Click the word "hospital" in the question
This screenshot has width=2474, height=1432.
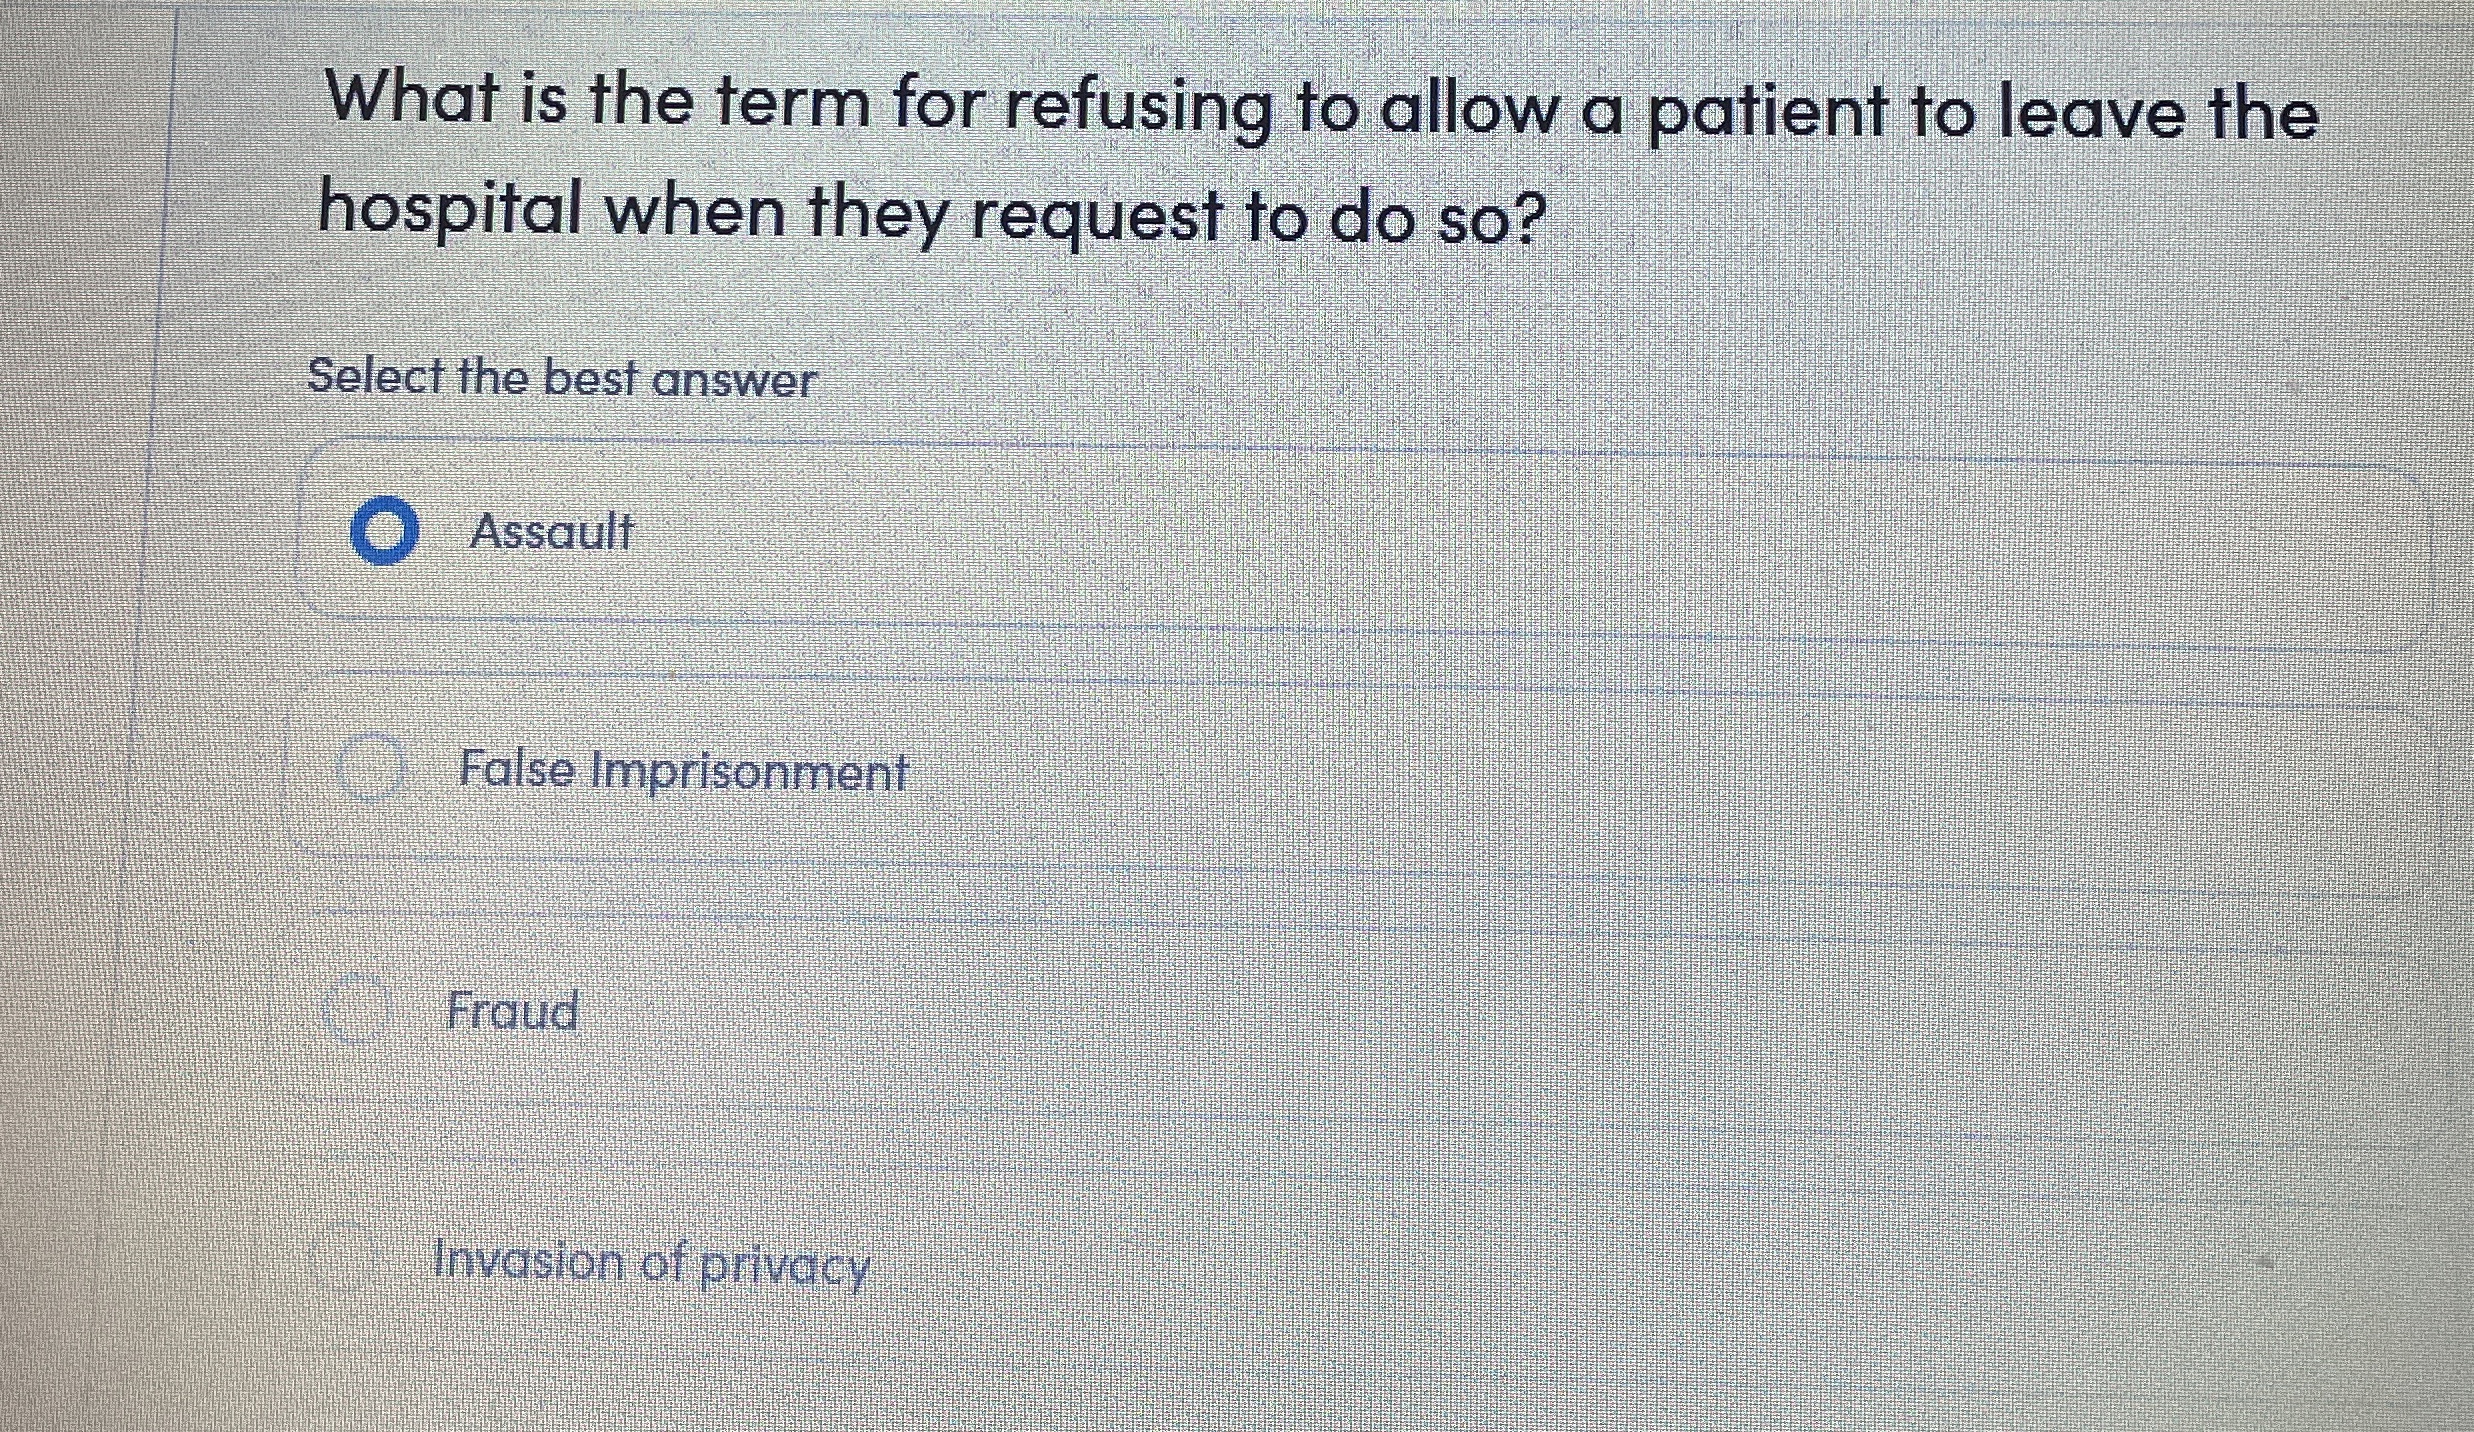point(450,211)
